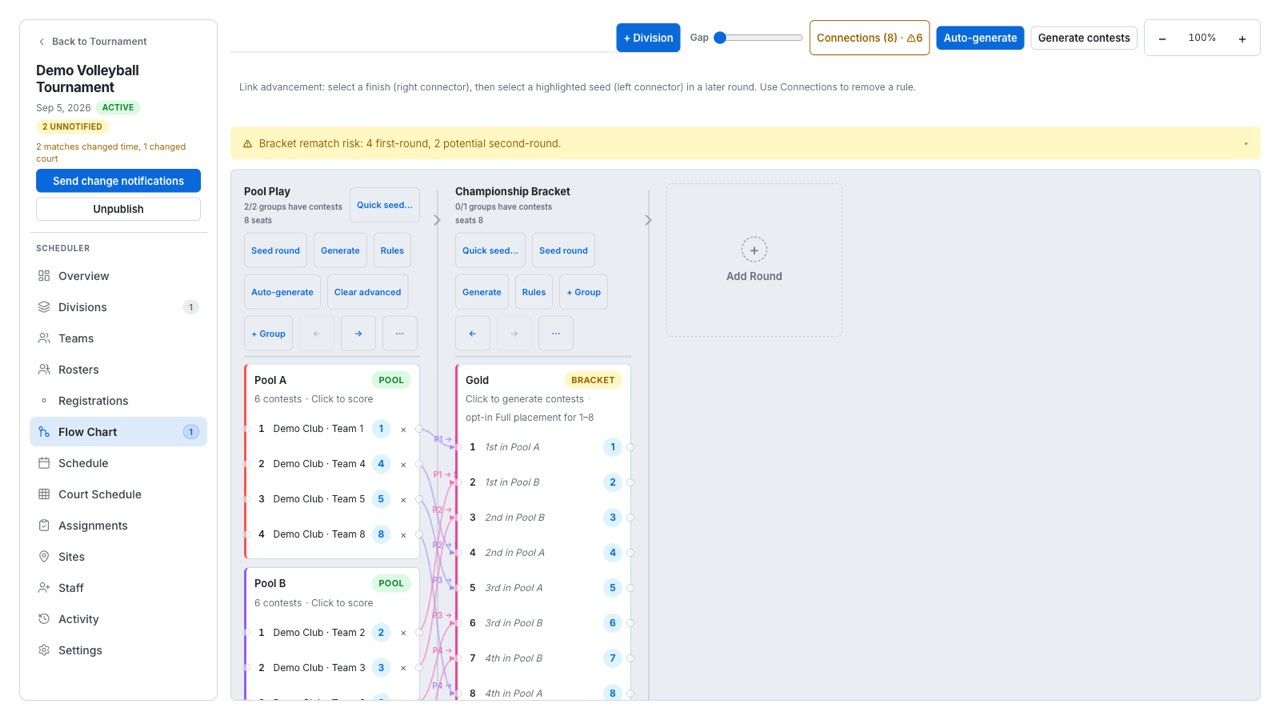Viewport: 1280px width, 720px height.
Task: Remove Demo Club Team 8 from Pool A
Action: pos(403,535)
